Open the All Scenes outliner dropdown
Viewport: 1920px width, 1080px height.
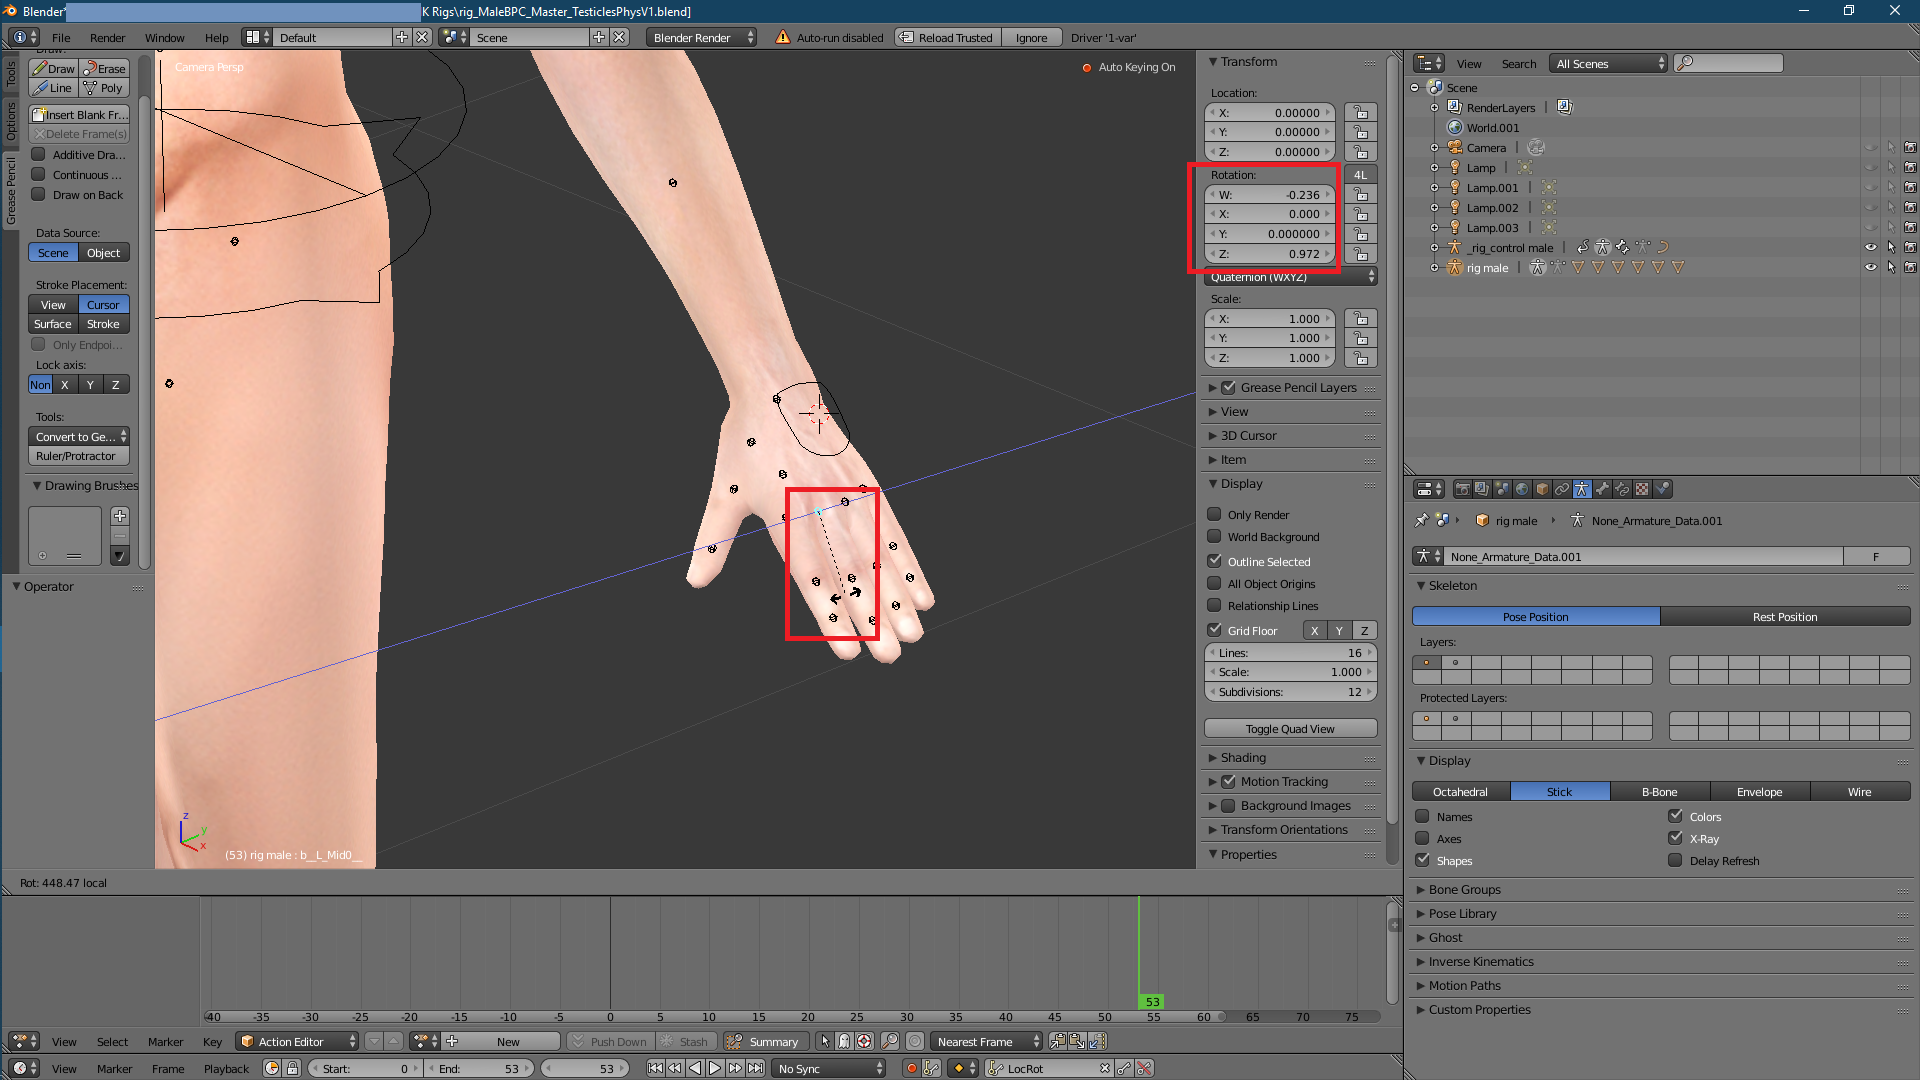1609,63
